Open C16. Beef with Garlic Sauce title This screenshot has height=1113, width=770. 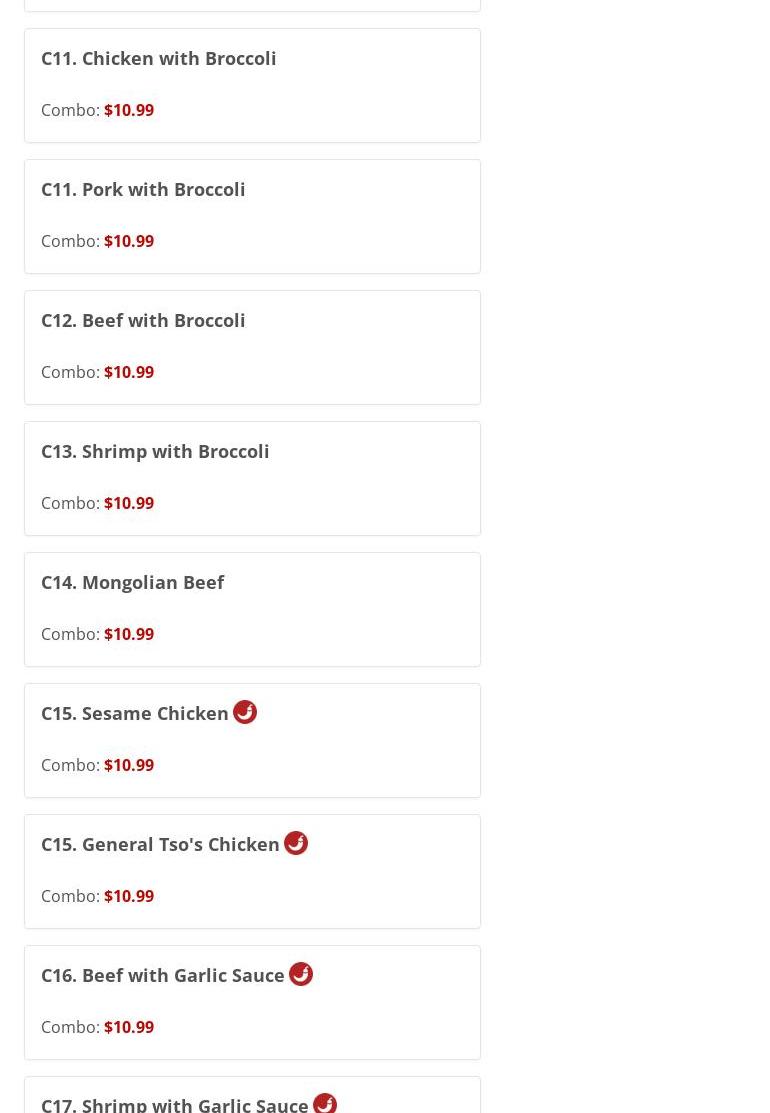coord(163,975)
